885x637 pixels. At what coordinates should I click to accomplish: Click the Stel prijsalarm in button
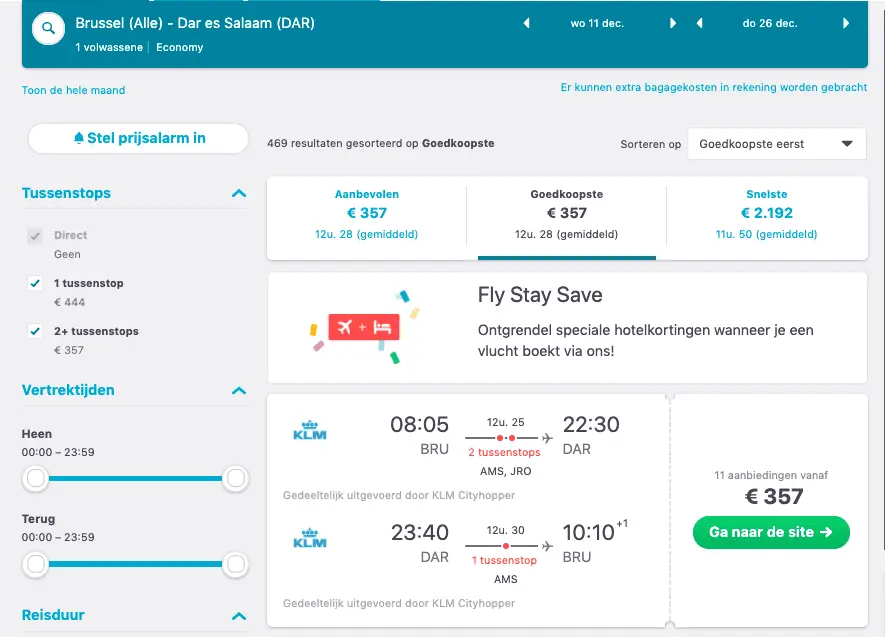138,138
